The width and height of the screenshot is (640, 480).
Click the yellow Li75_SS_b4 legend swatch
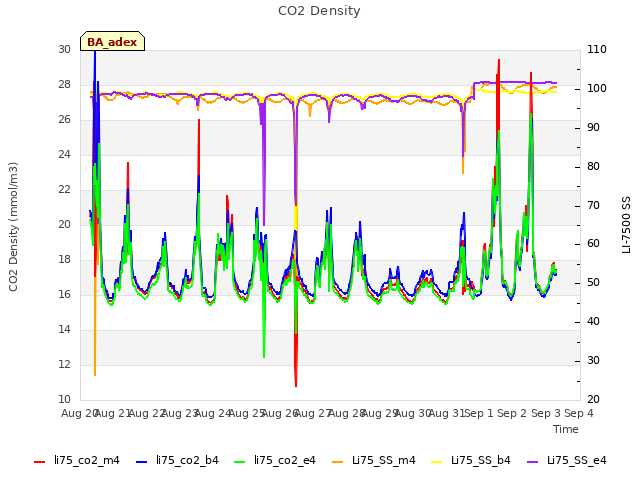436,462
